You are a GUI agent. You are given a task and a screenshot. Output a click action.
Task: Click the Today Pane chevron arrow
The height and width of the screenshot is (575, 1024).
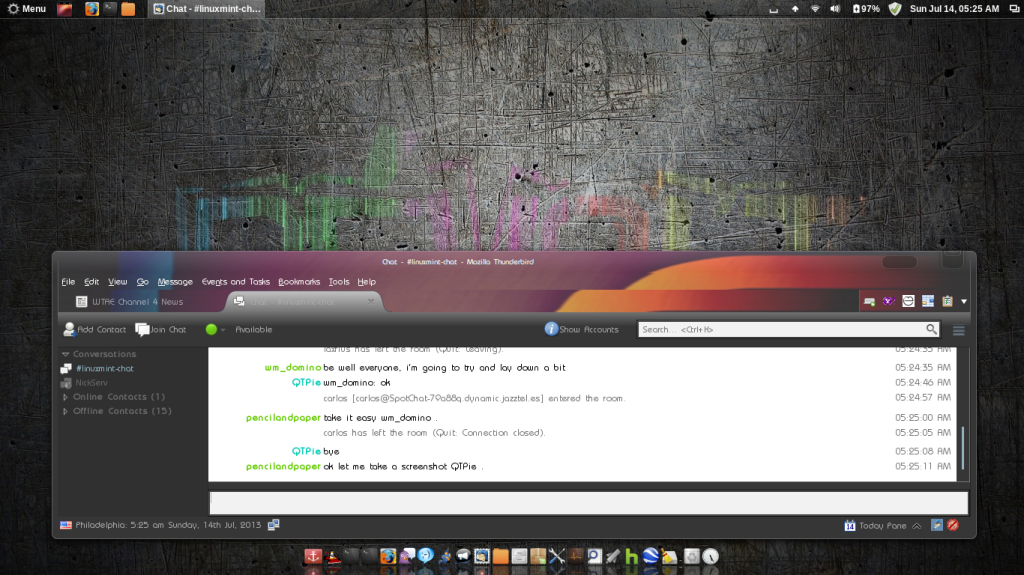[x=917, y=525]
